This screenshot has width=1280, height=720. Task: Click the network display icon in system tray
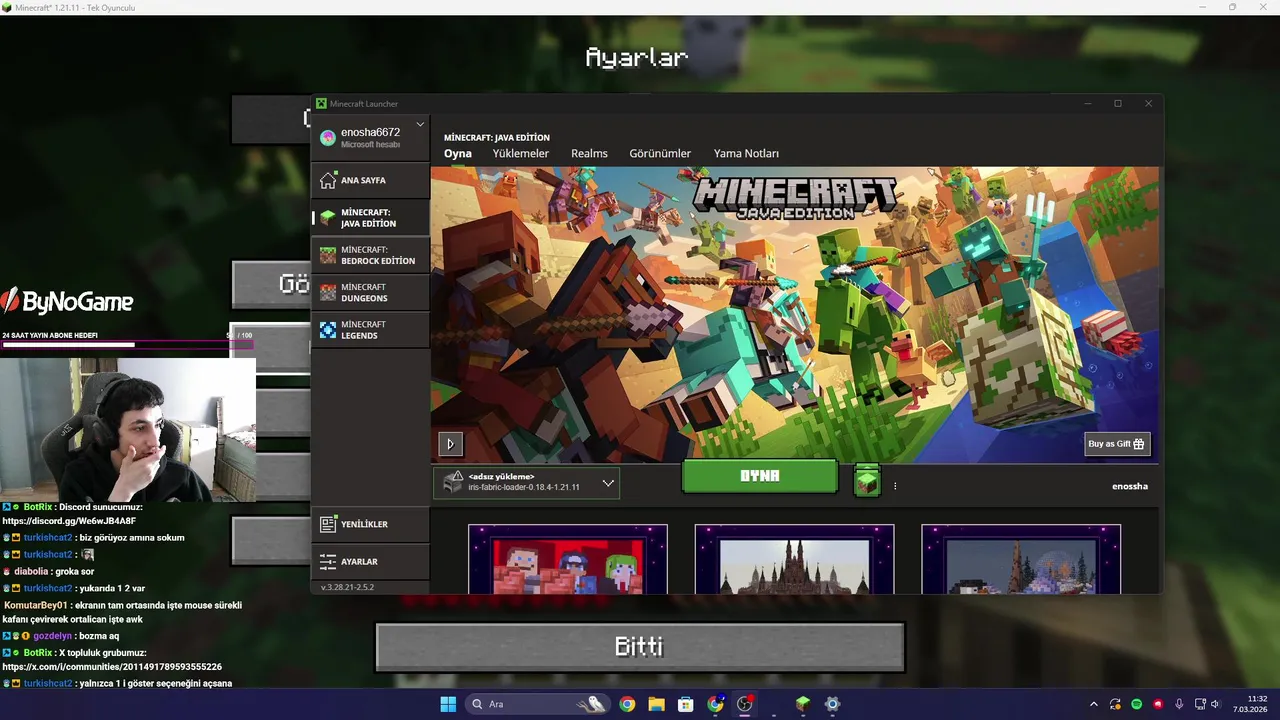(x=1199, y=704)
